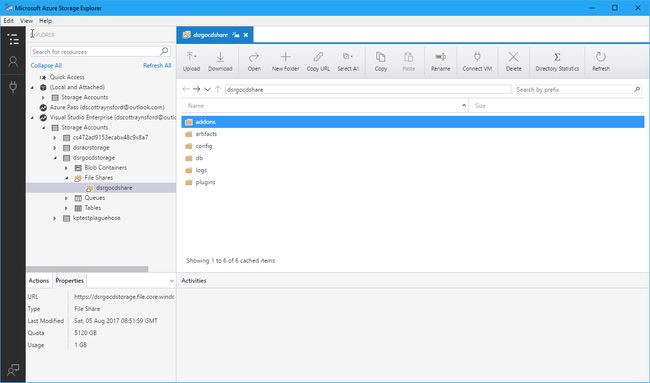650x383 pixels.
Task: Click the Collapse All link
Action: pyautogui.click(x=46, y=65)
